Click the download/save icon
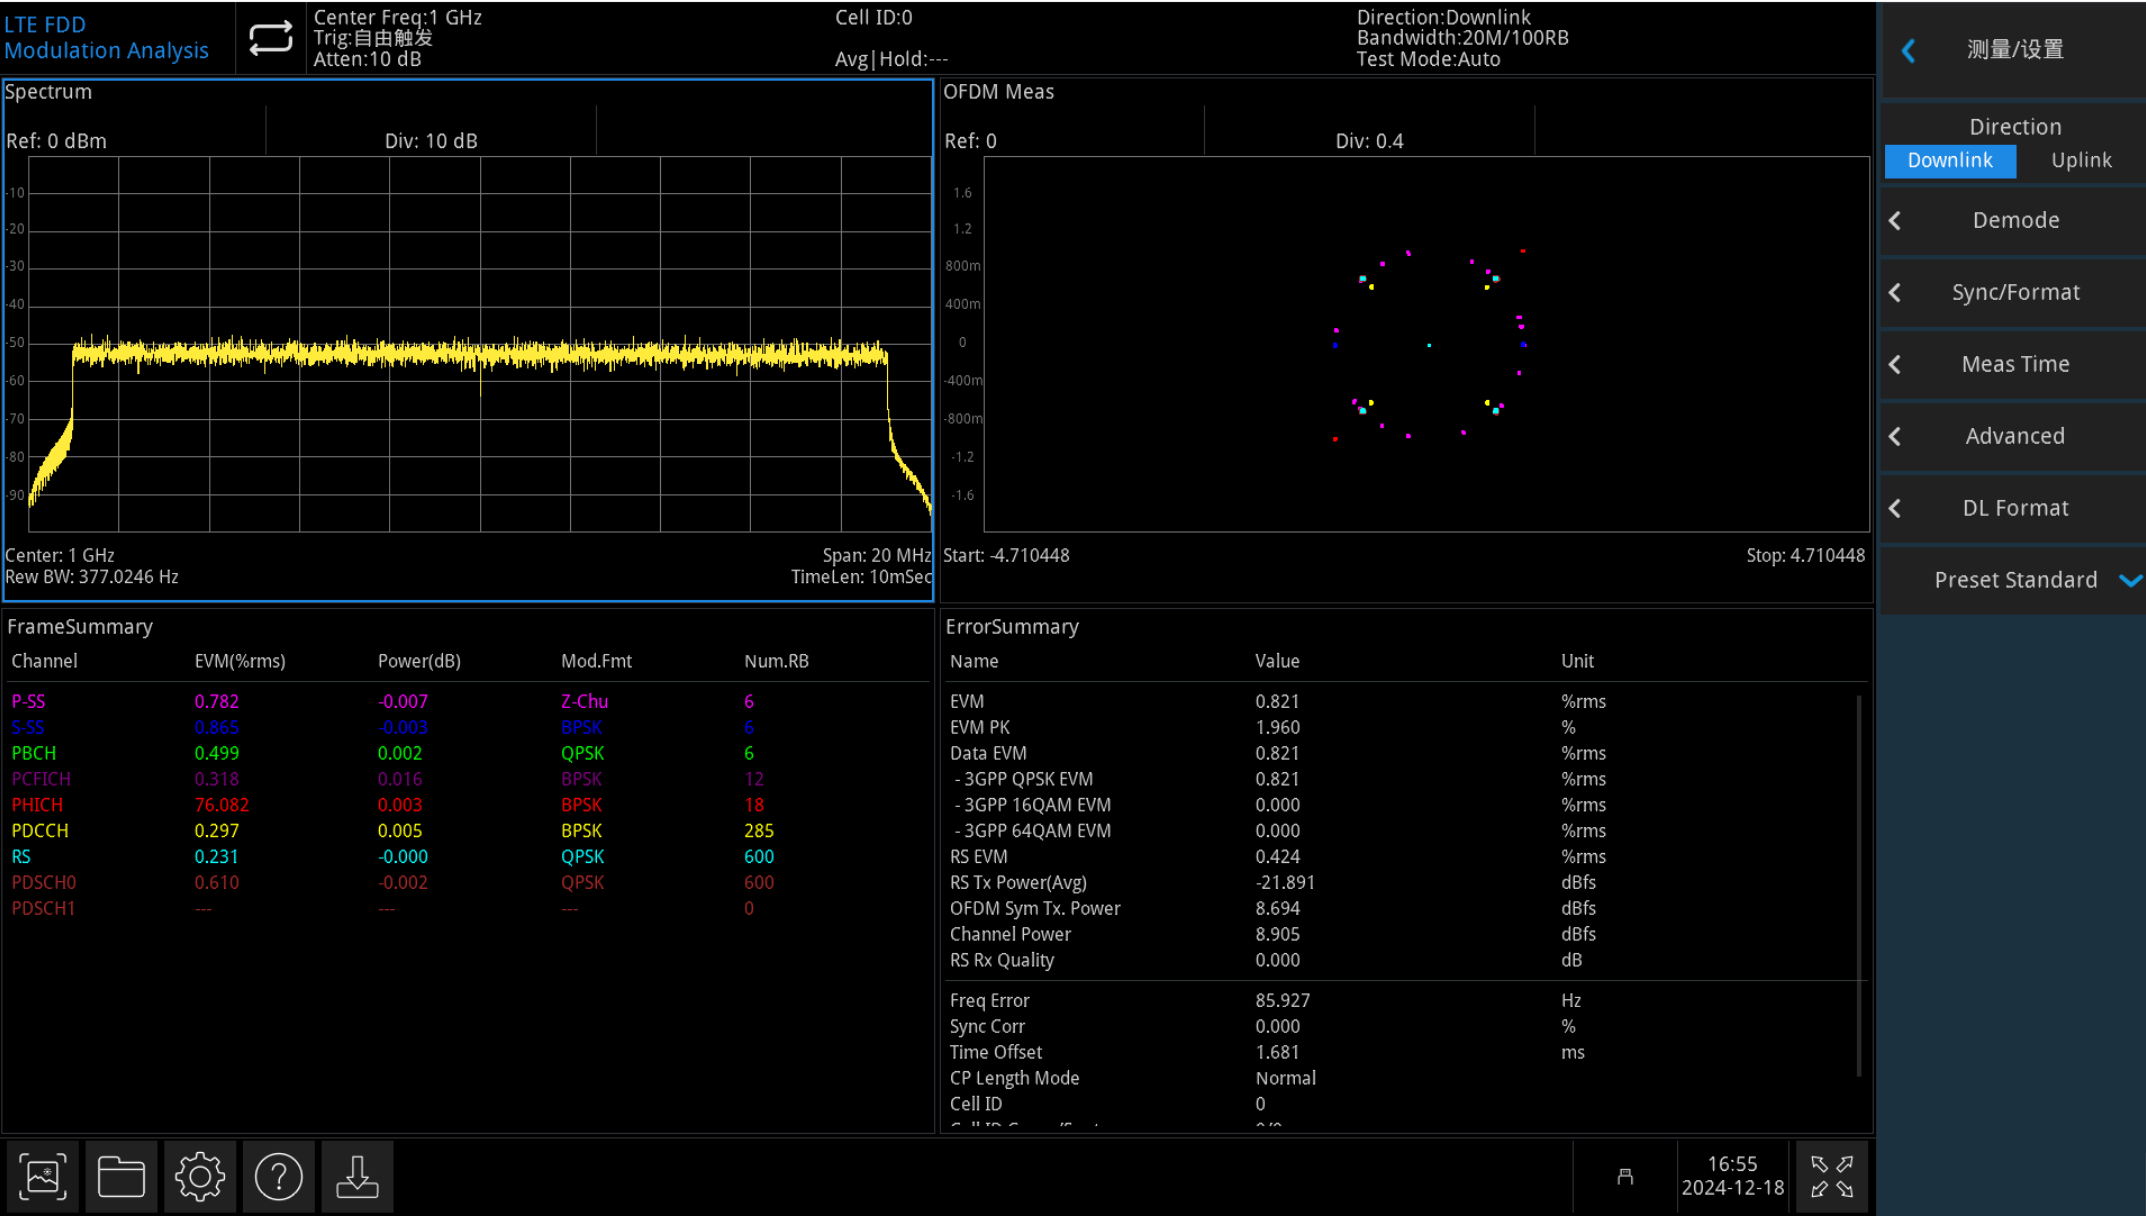This screenshot has width=2146, height=1216. click(x=357, y=1176)
